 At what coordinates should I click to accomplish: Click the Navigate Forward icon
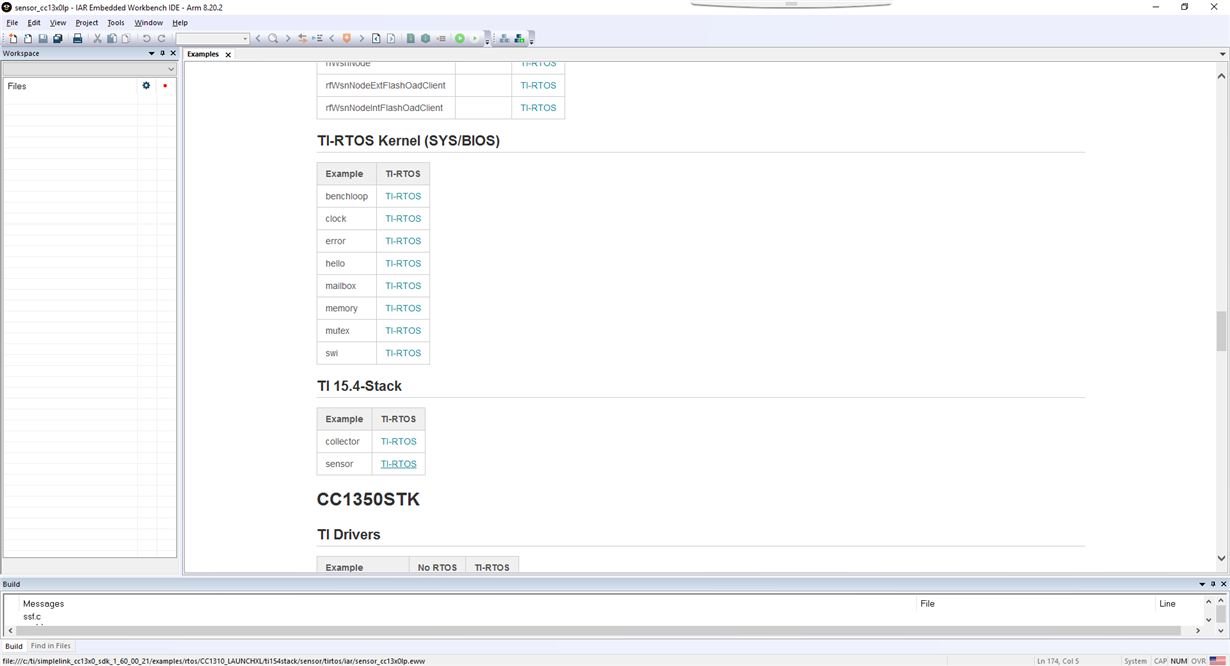click(x=391, y=38)
